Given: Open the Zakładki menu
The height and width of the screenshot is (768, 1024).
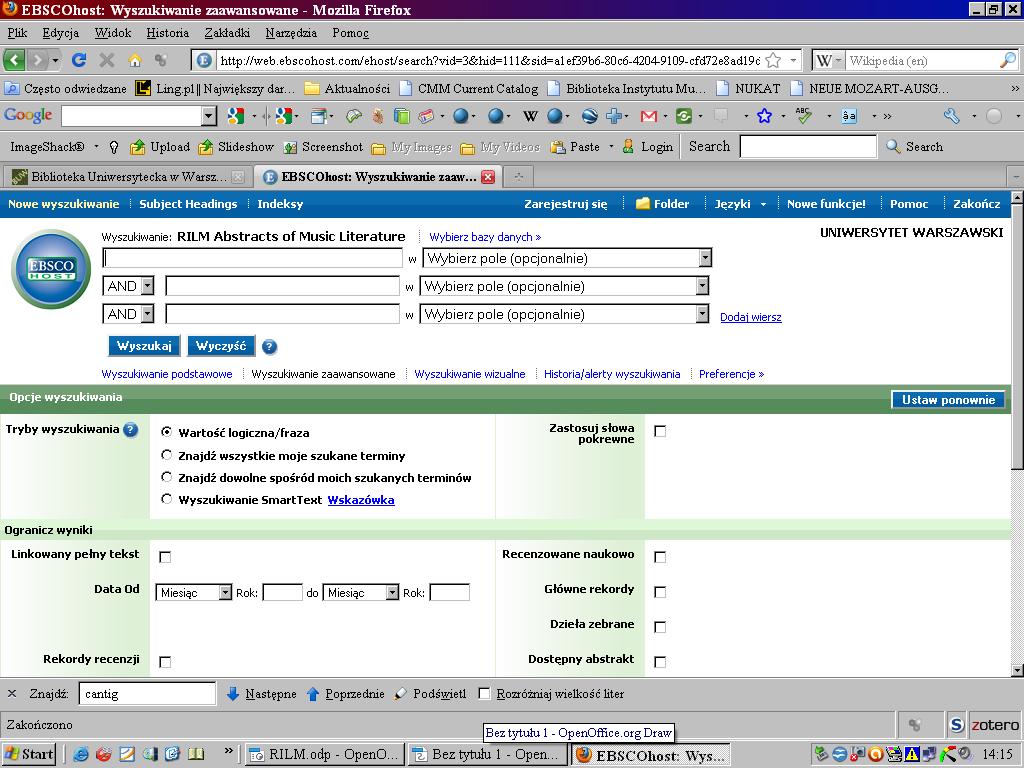Looking at the screenshot, I should coord(227,33).
